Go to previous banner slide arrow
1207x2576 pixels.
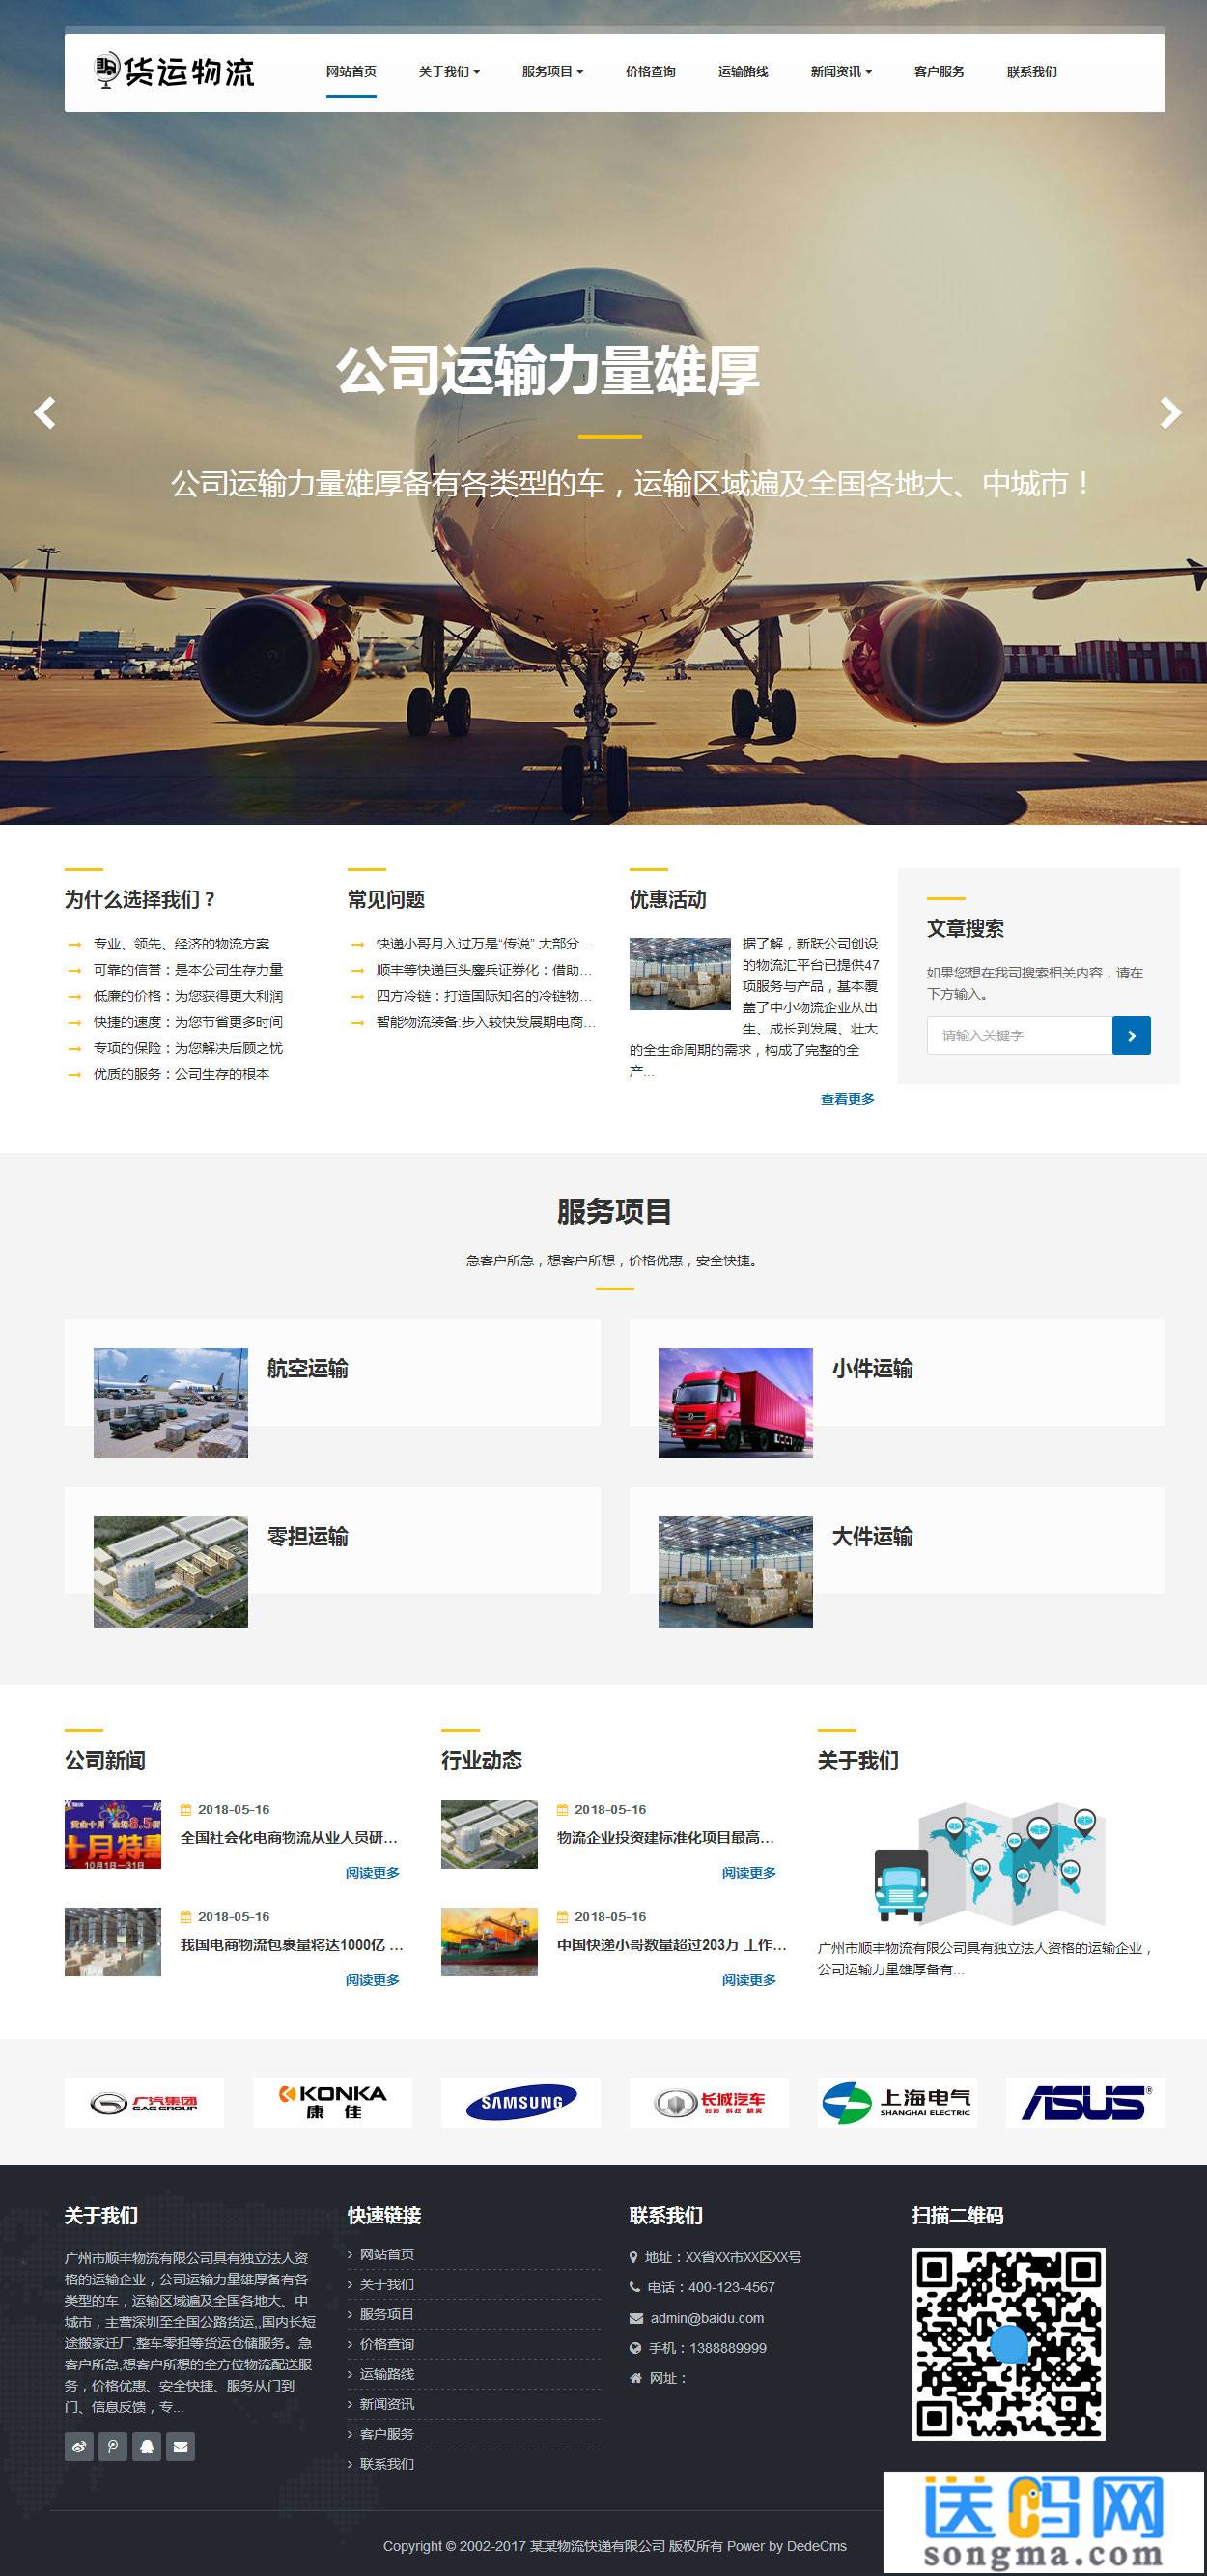(x=45, y=413)
